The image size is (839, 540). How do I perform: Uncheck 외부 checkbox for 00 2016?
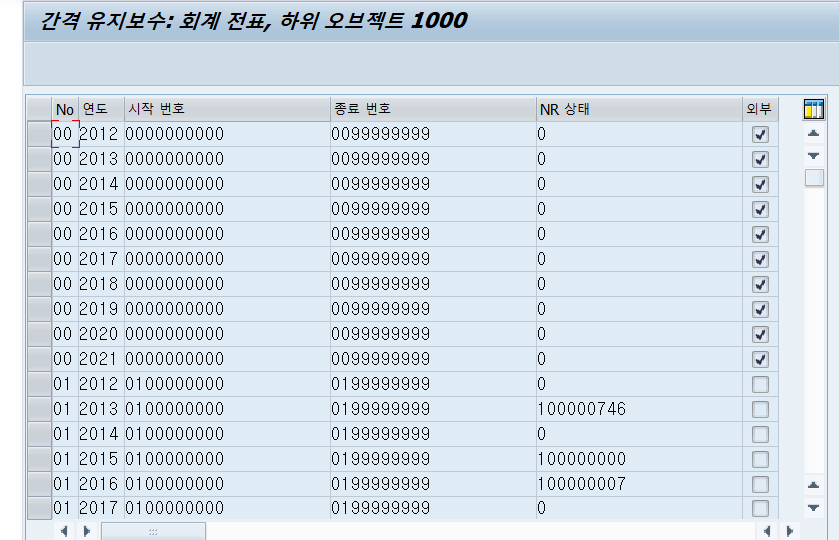click(x=760, y=234)
